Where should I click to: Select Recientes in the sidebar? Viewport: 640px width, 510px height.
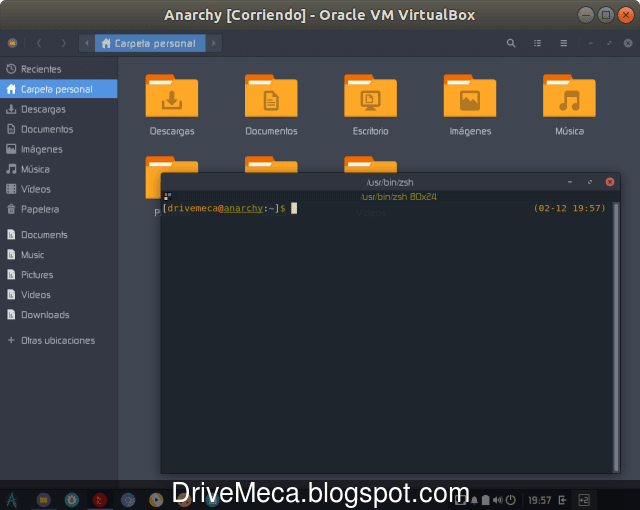pos(59,69)
